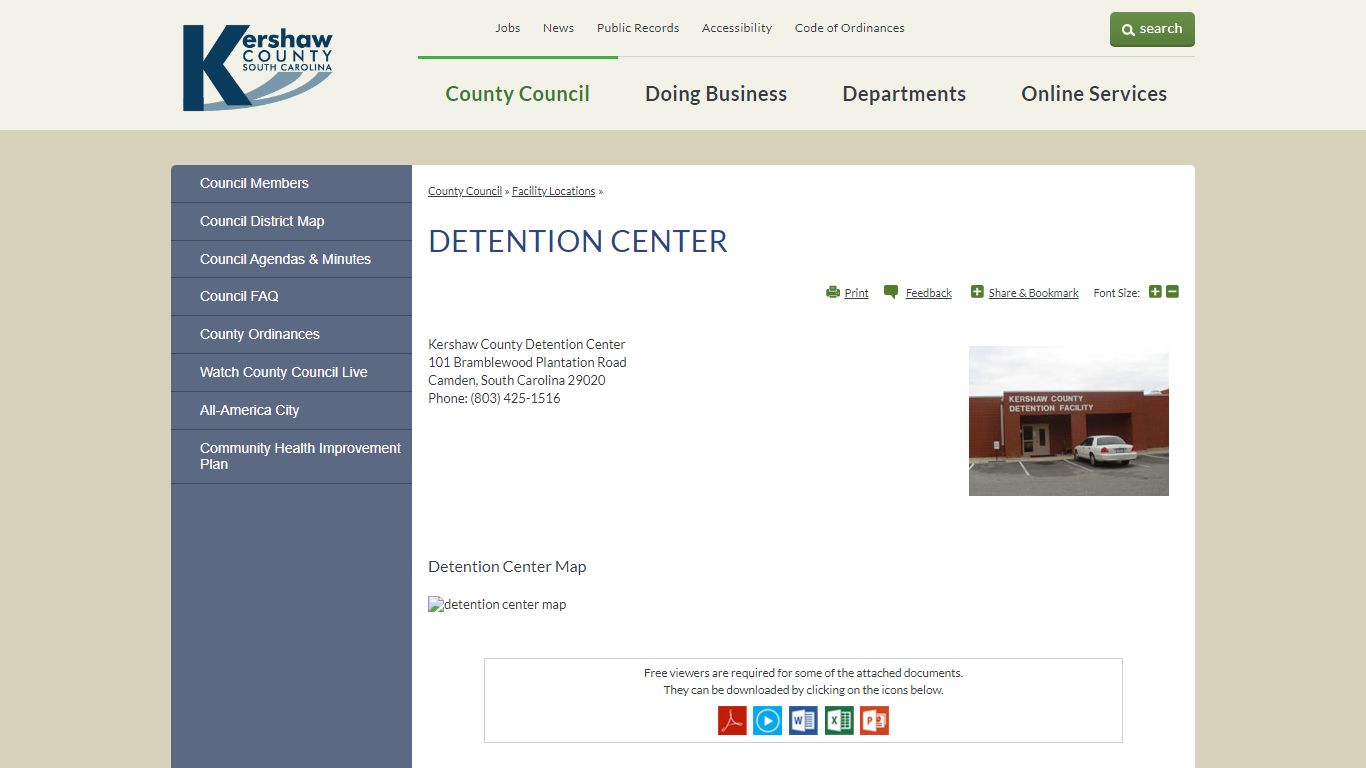Open Public Records link
This screenshot has width=1366, height=768.
(x=638, y=28)
